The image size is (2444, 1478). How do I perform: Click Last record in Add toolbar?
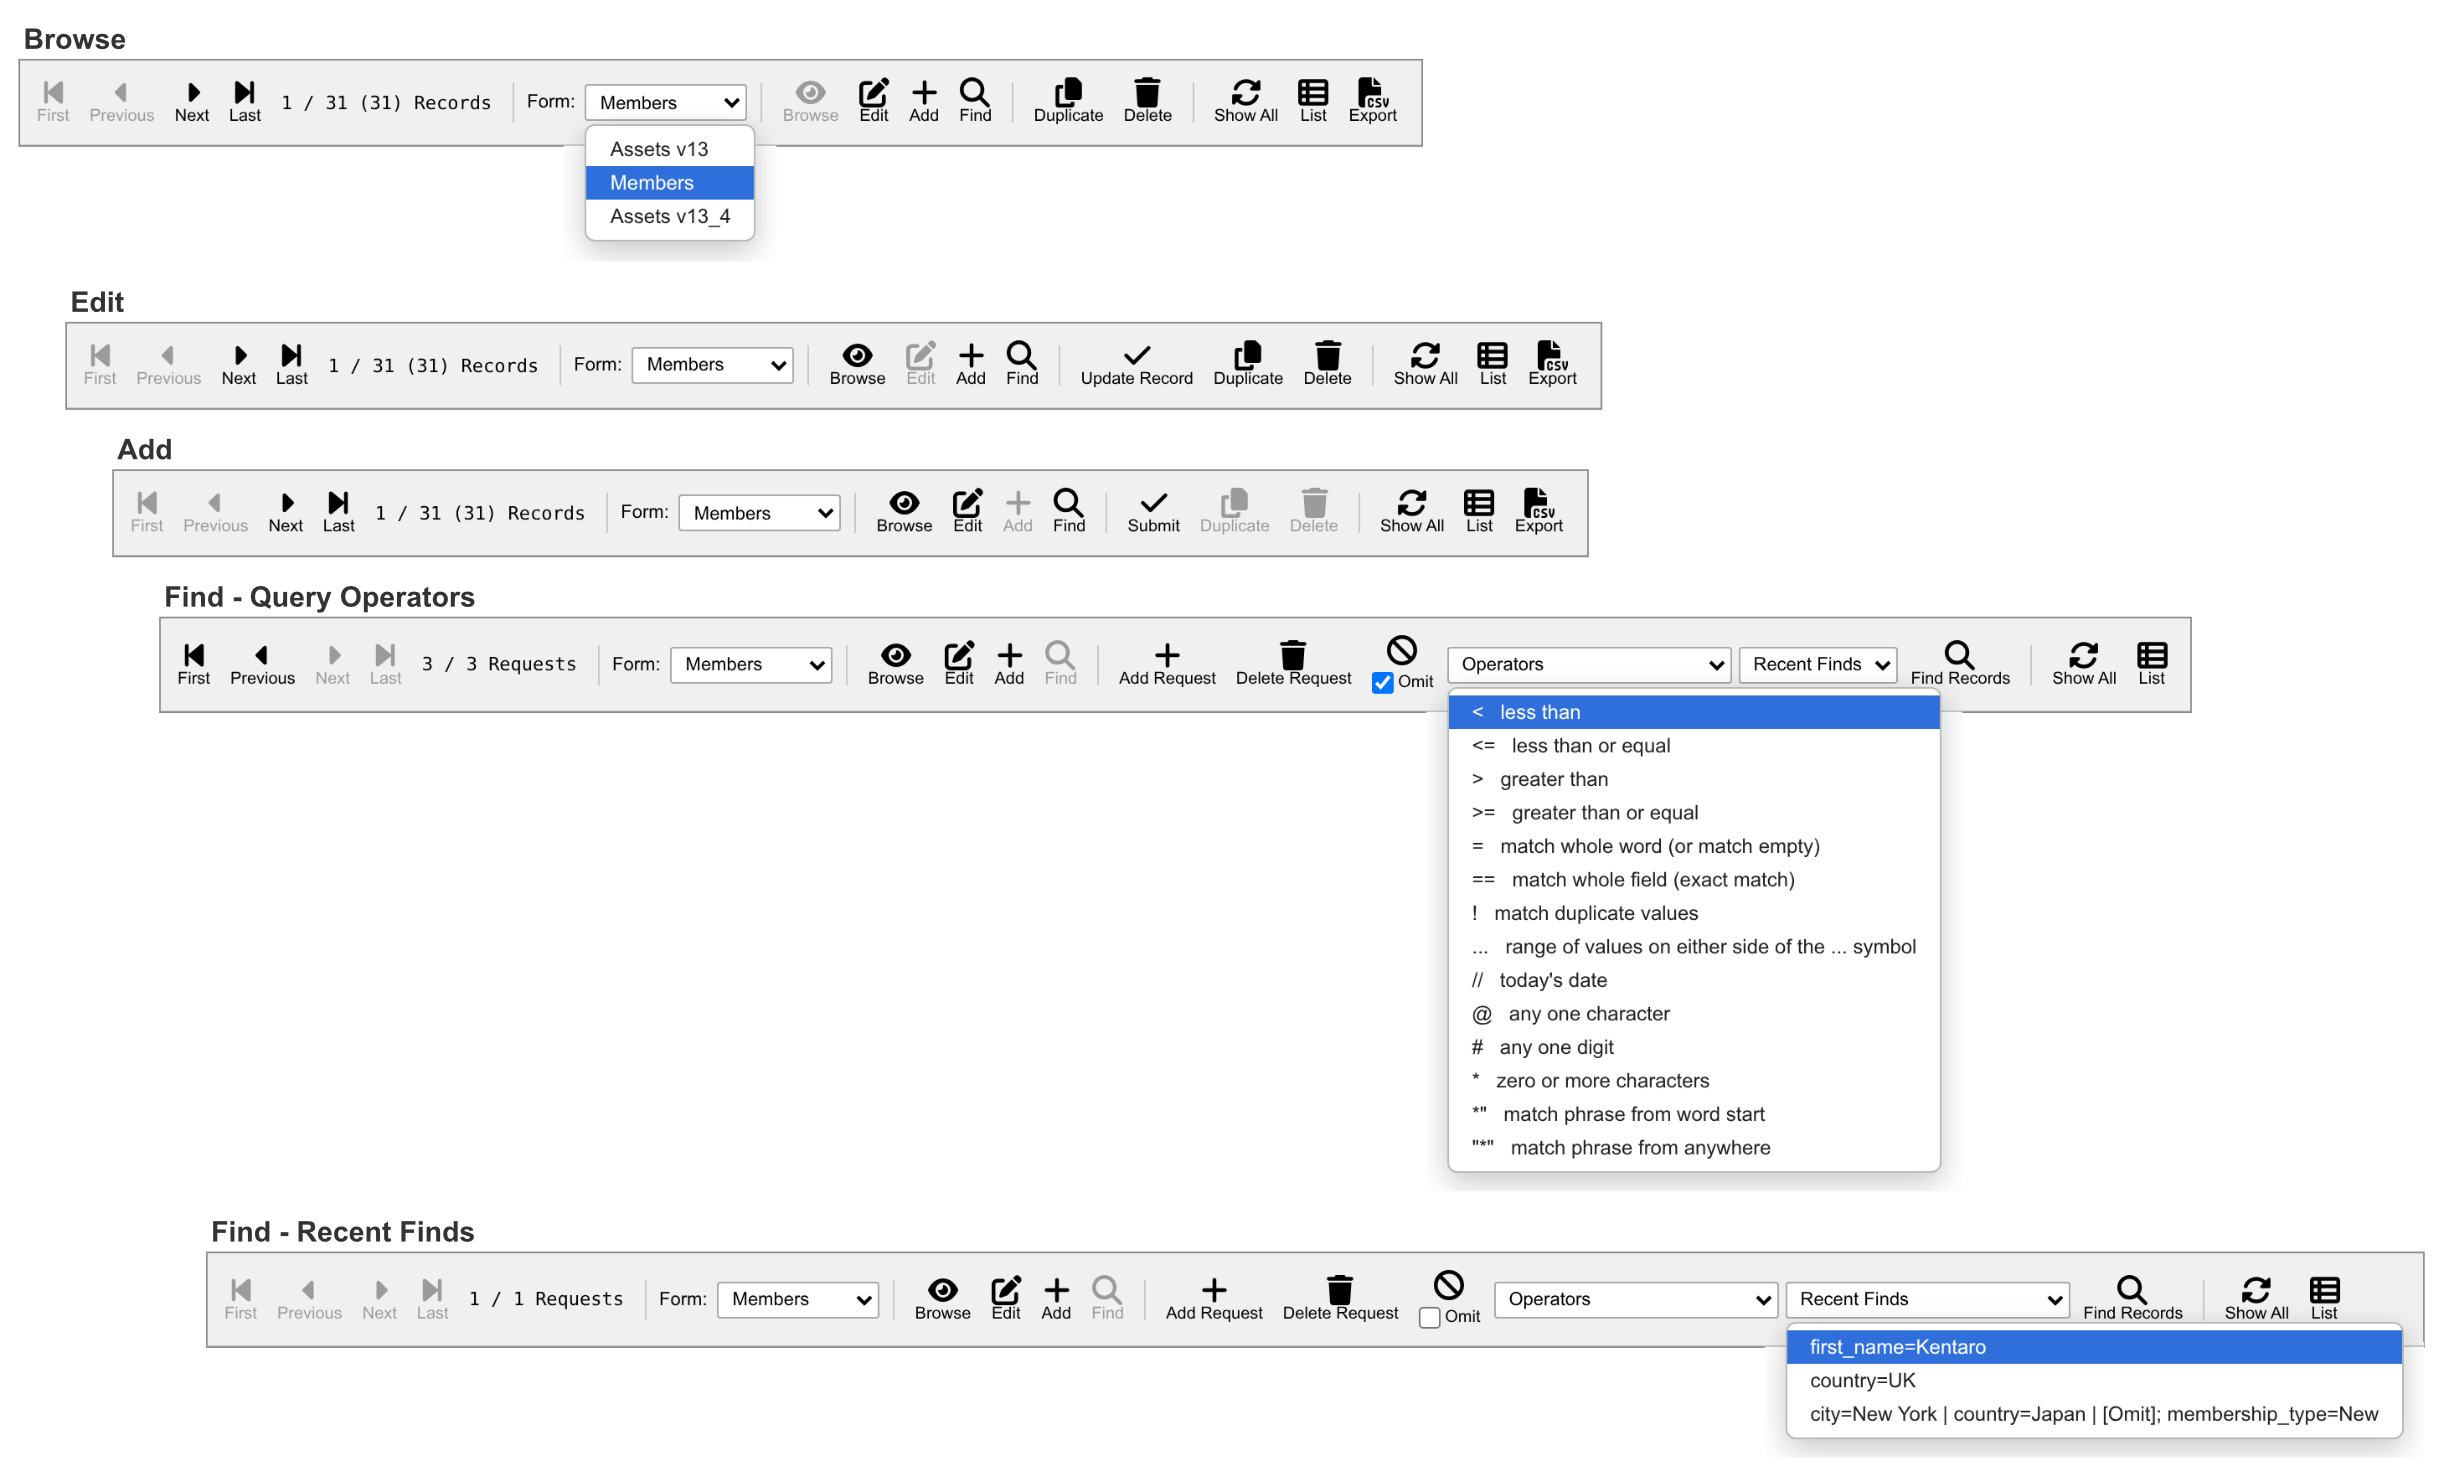338,512
